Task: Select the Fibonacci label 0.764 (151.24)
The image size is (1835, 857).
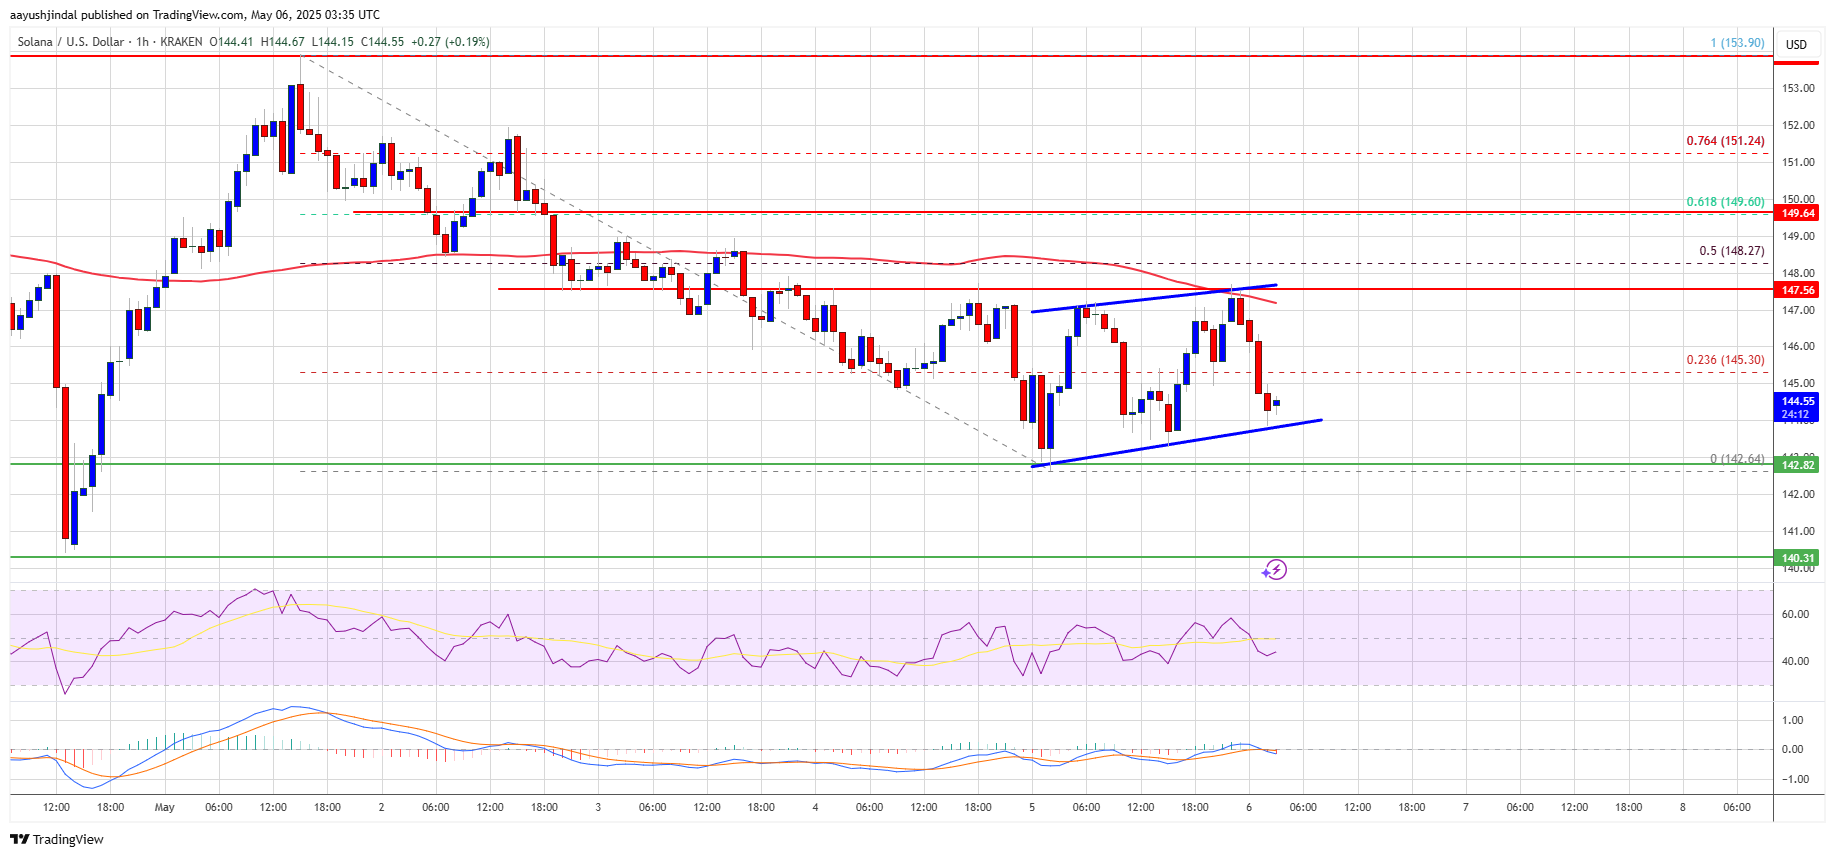Action: click(x=1725, y=141)
